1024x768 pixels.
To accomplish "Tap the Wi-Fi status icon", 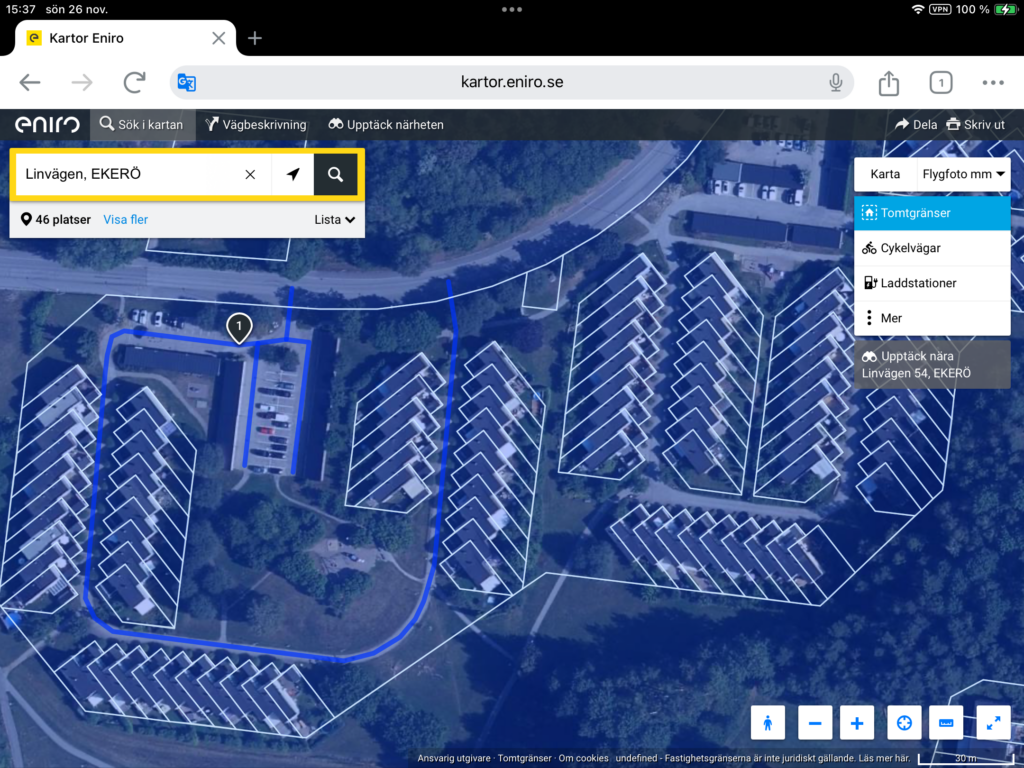I will (x=918, y=9).
